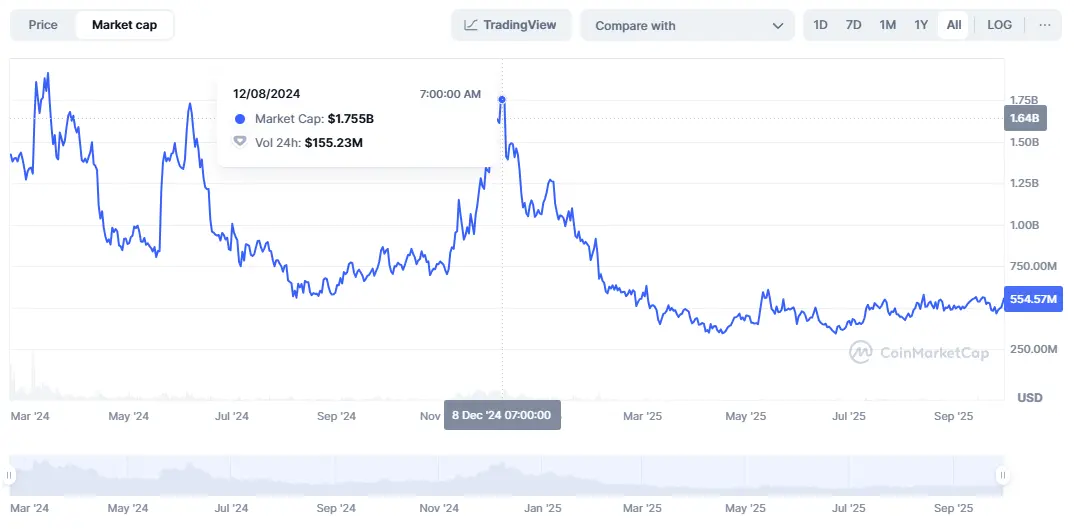The height and width of the screenshot is (529, 1074).
Task: Click the 8 Dec '24 date marker
Action: [x=502, y=415]
